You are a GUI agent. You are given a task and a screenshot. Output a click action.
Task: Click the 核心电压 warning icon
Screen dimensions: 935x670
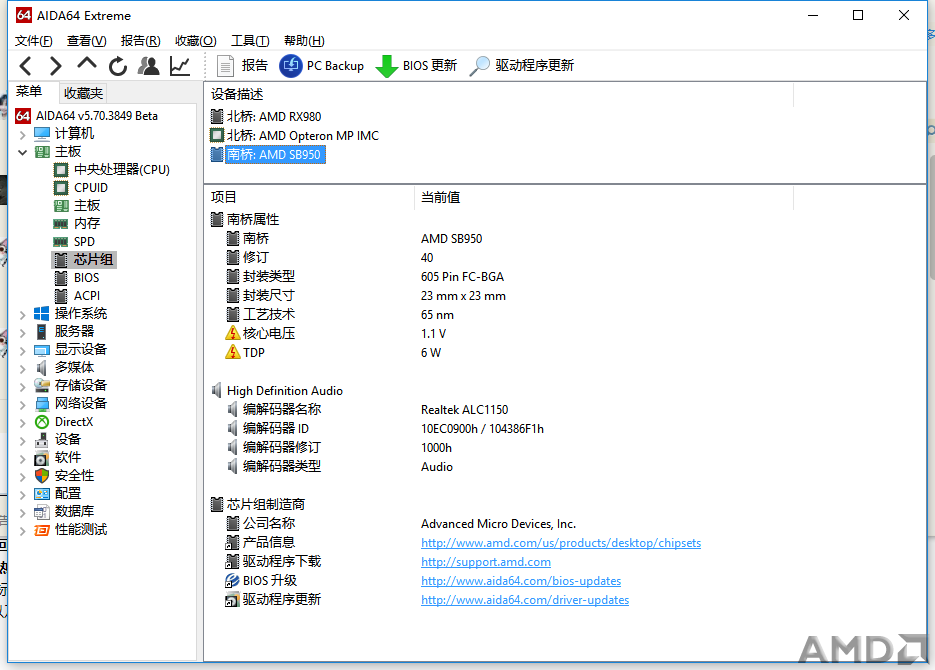[x=233, y=333]
